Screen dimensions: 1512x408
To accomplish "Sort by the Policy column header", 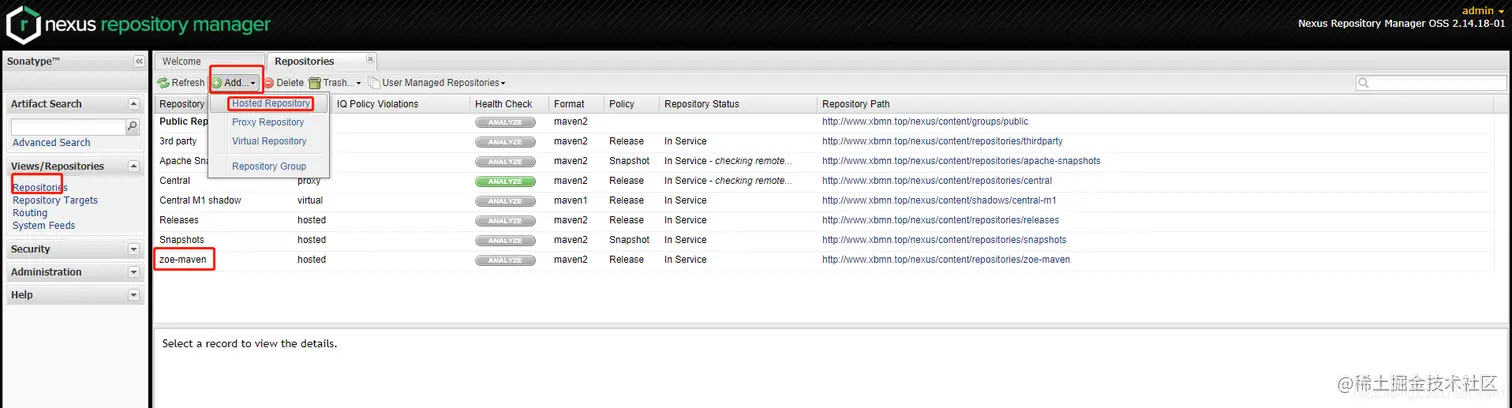I will pos(632,104).
